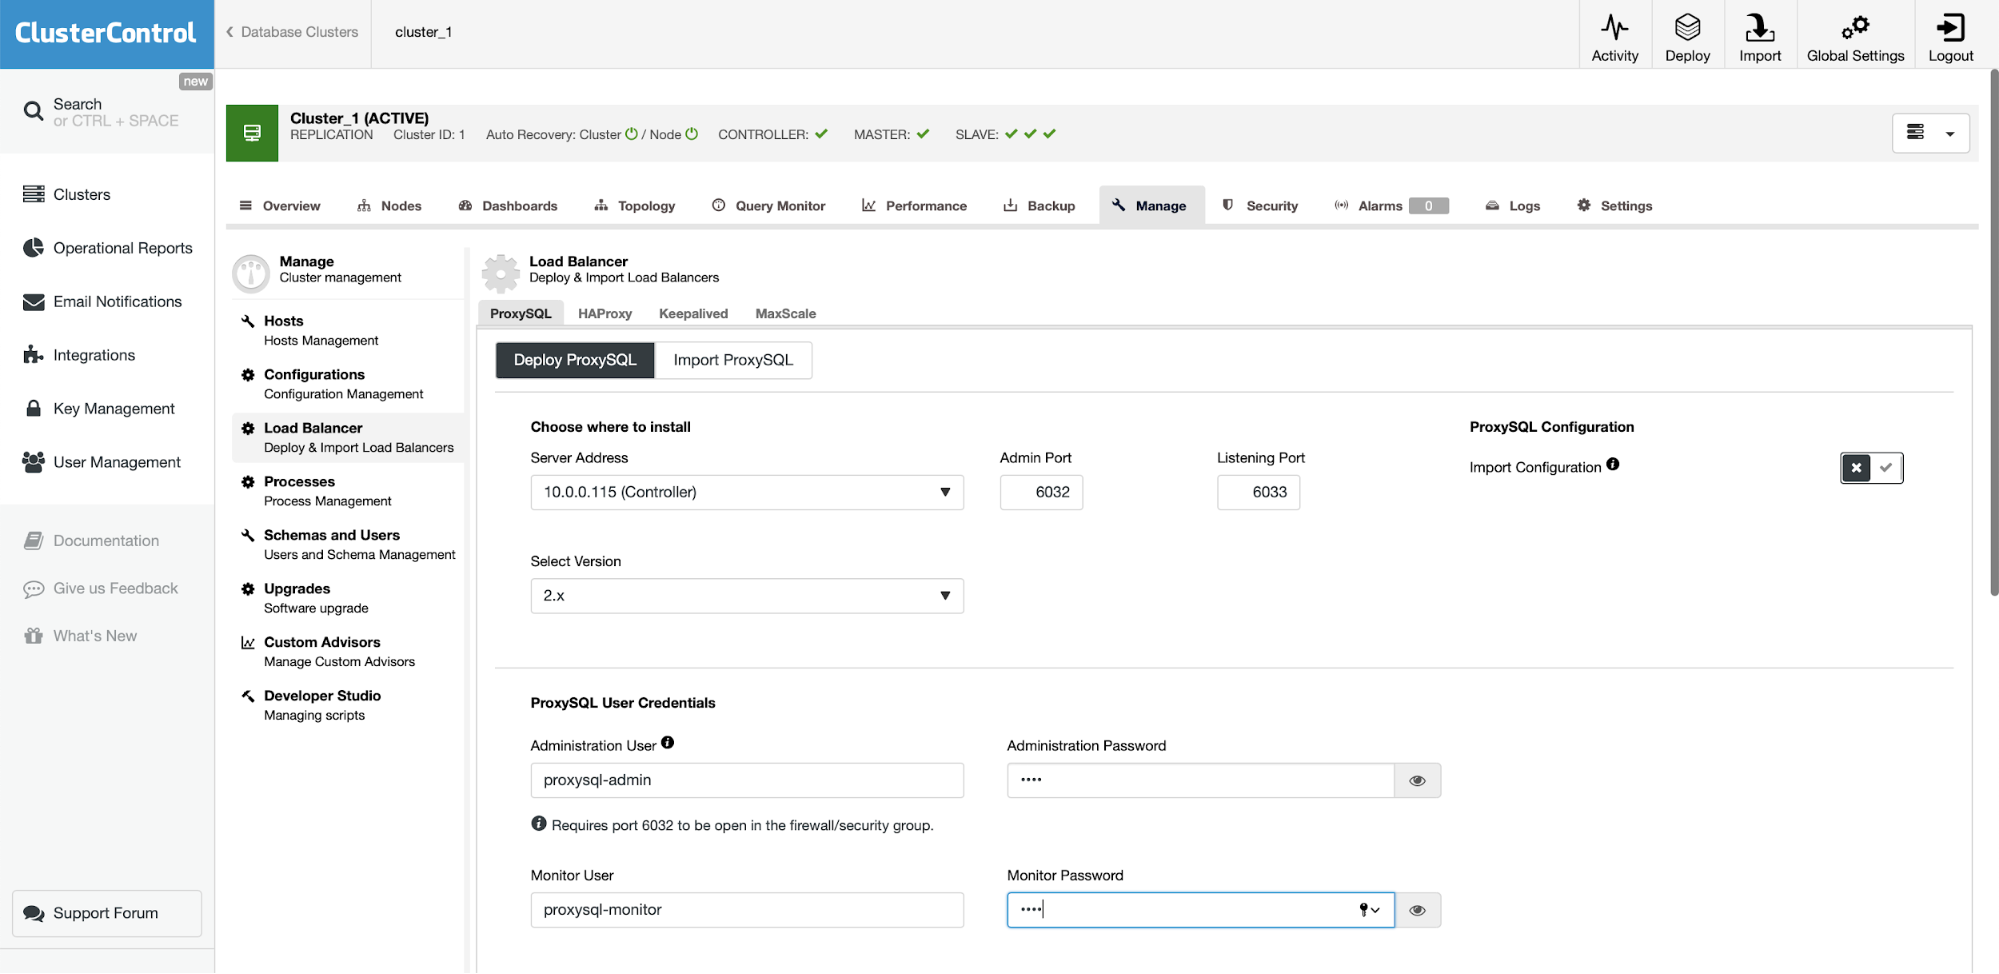Switch to the Query Monitor tab
The image size is (1999, 974).
click(x=768, y=206)
